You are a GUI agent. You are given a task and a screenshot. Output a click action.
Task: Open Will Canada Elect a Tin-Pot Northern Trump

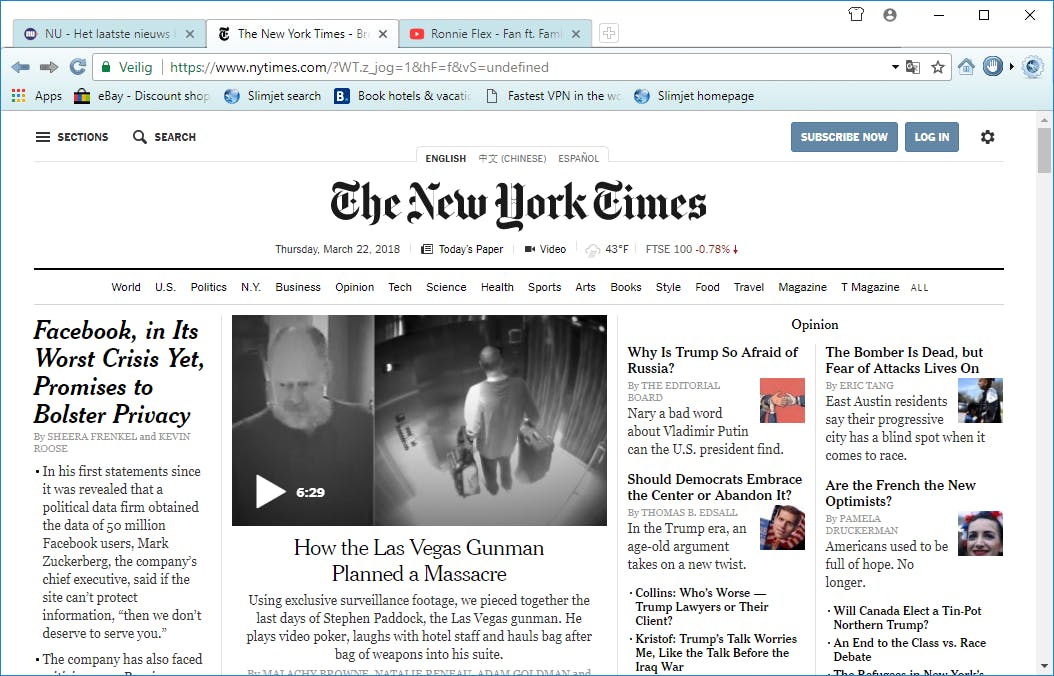tap(907, 618)
